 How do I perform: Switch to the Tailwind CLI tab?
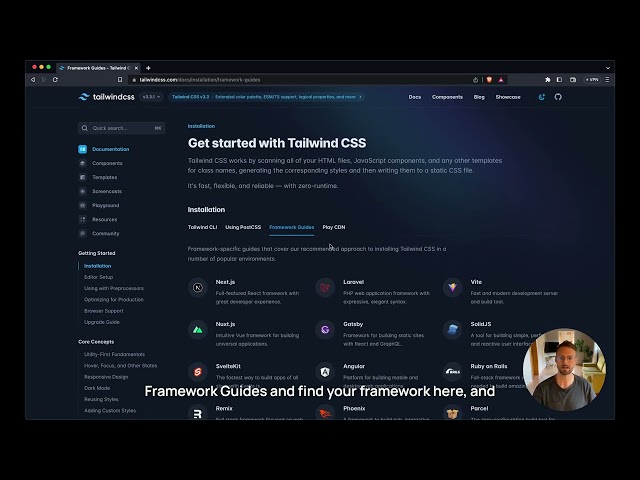tap(202, 227)
